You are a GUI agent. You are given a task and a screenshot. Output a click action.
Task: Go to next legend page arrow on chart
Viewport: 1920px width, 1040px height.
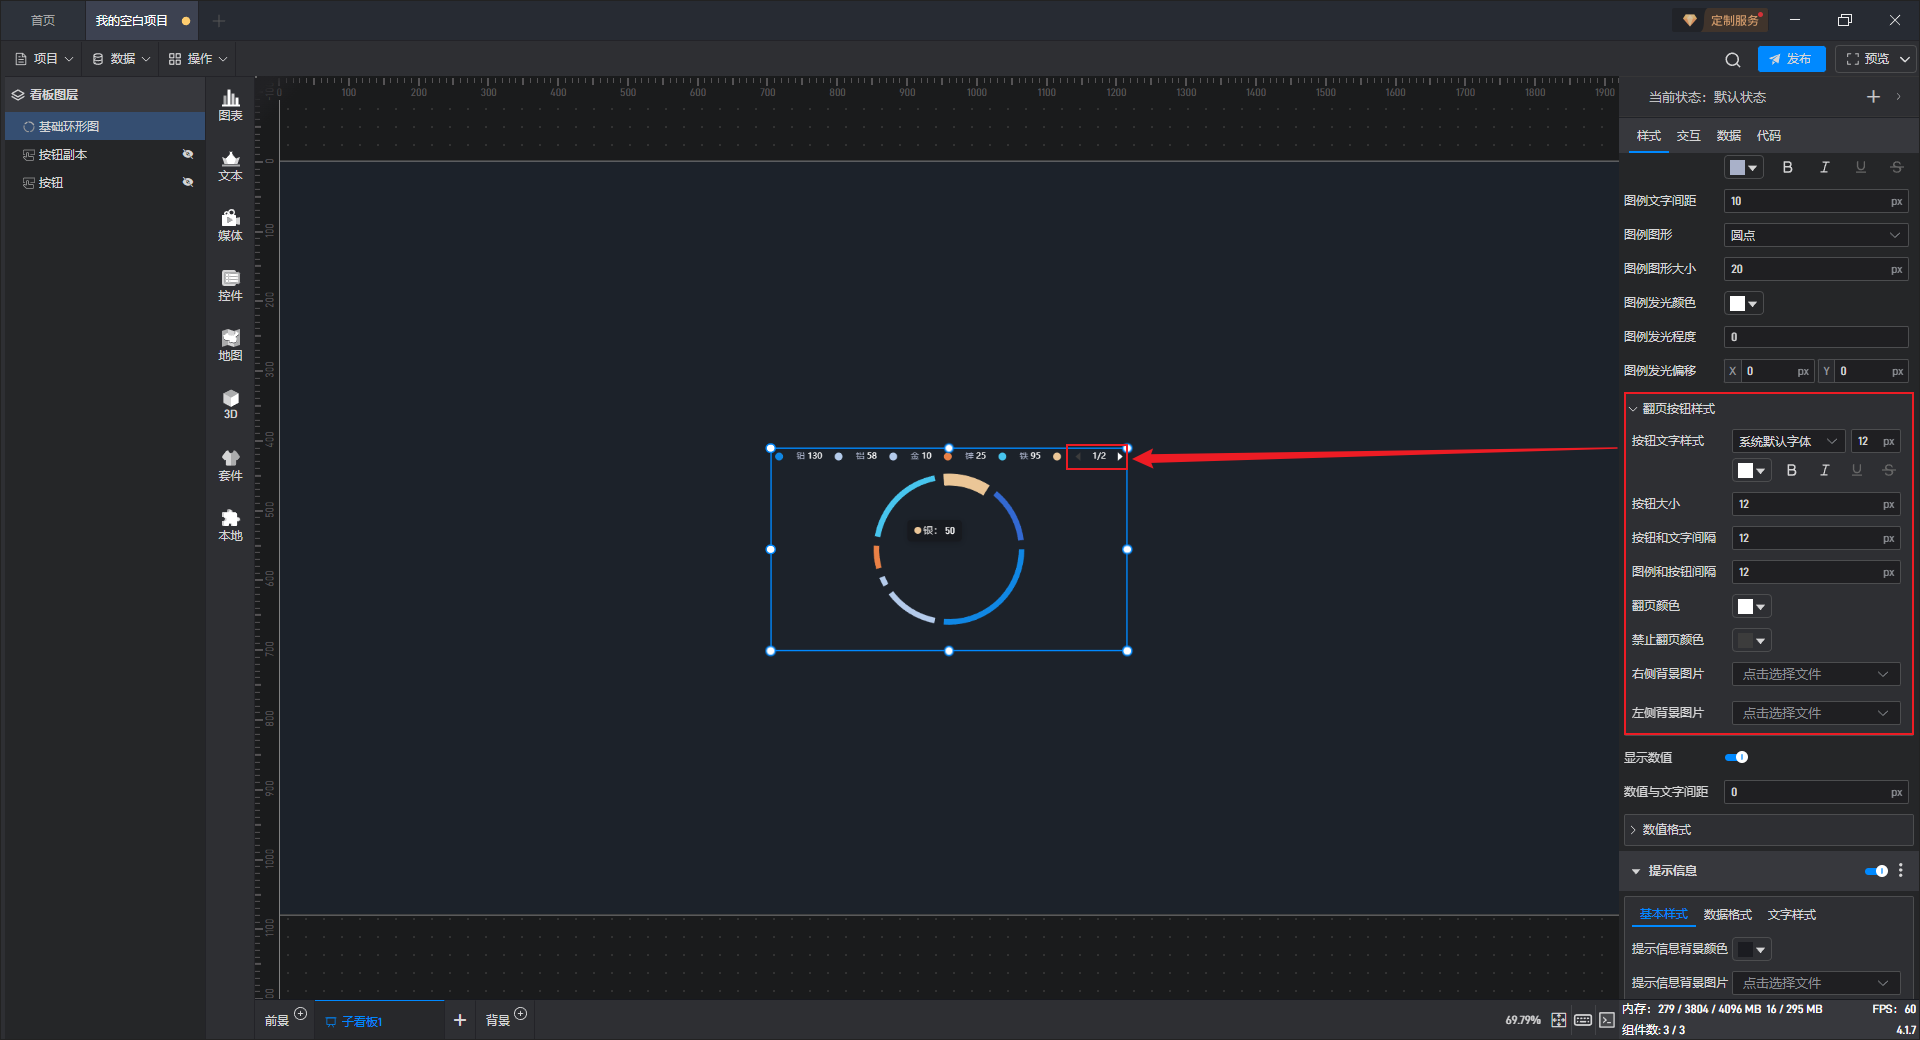pos(1119,456)
